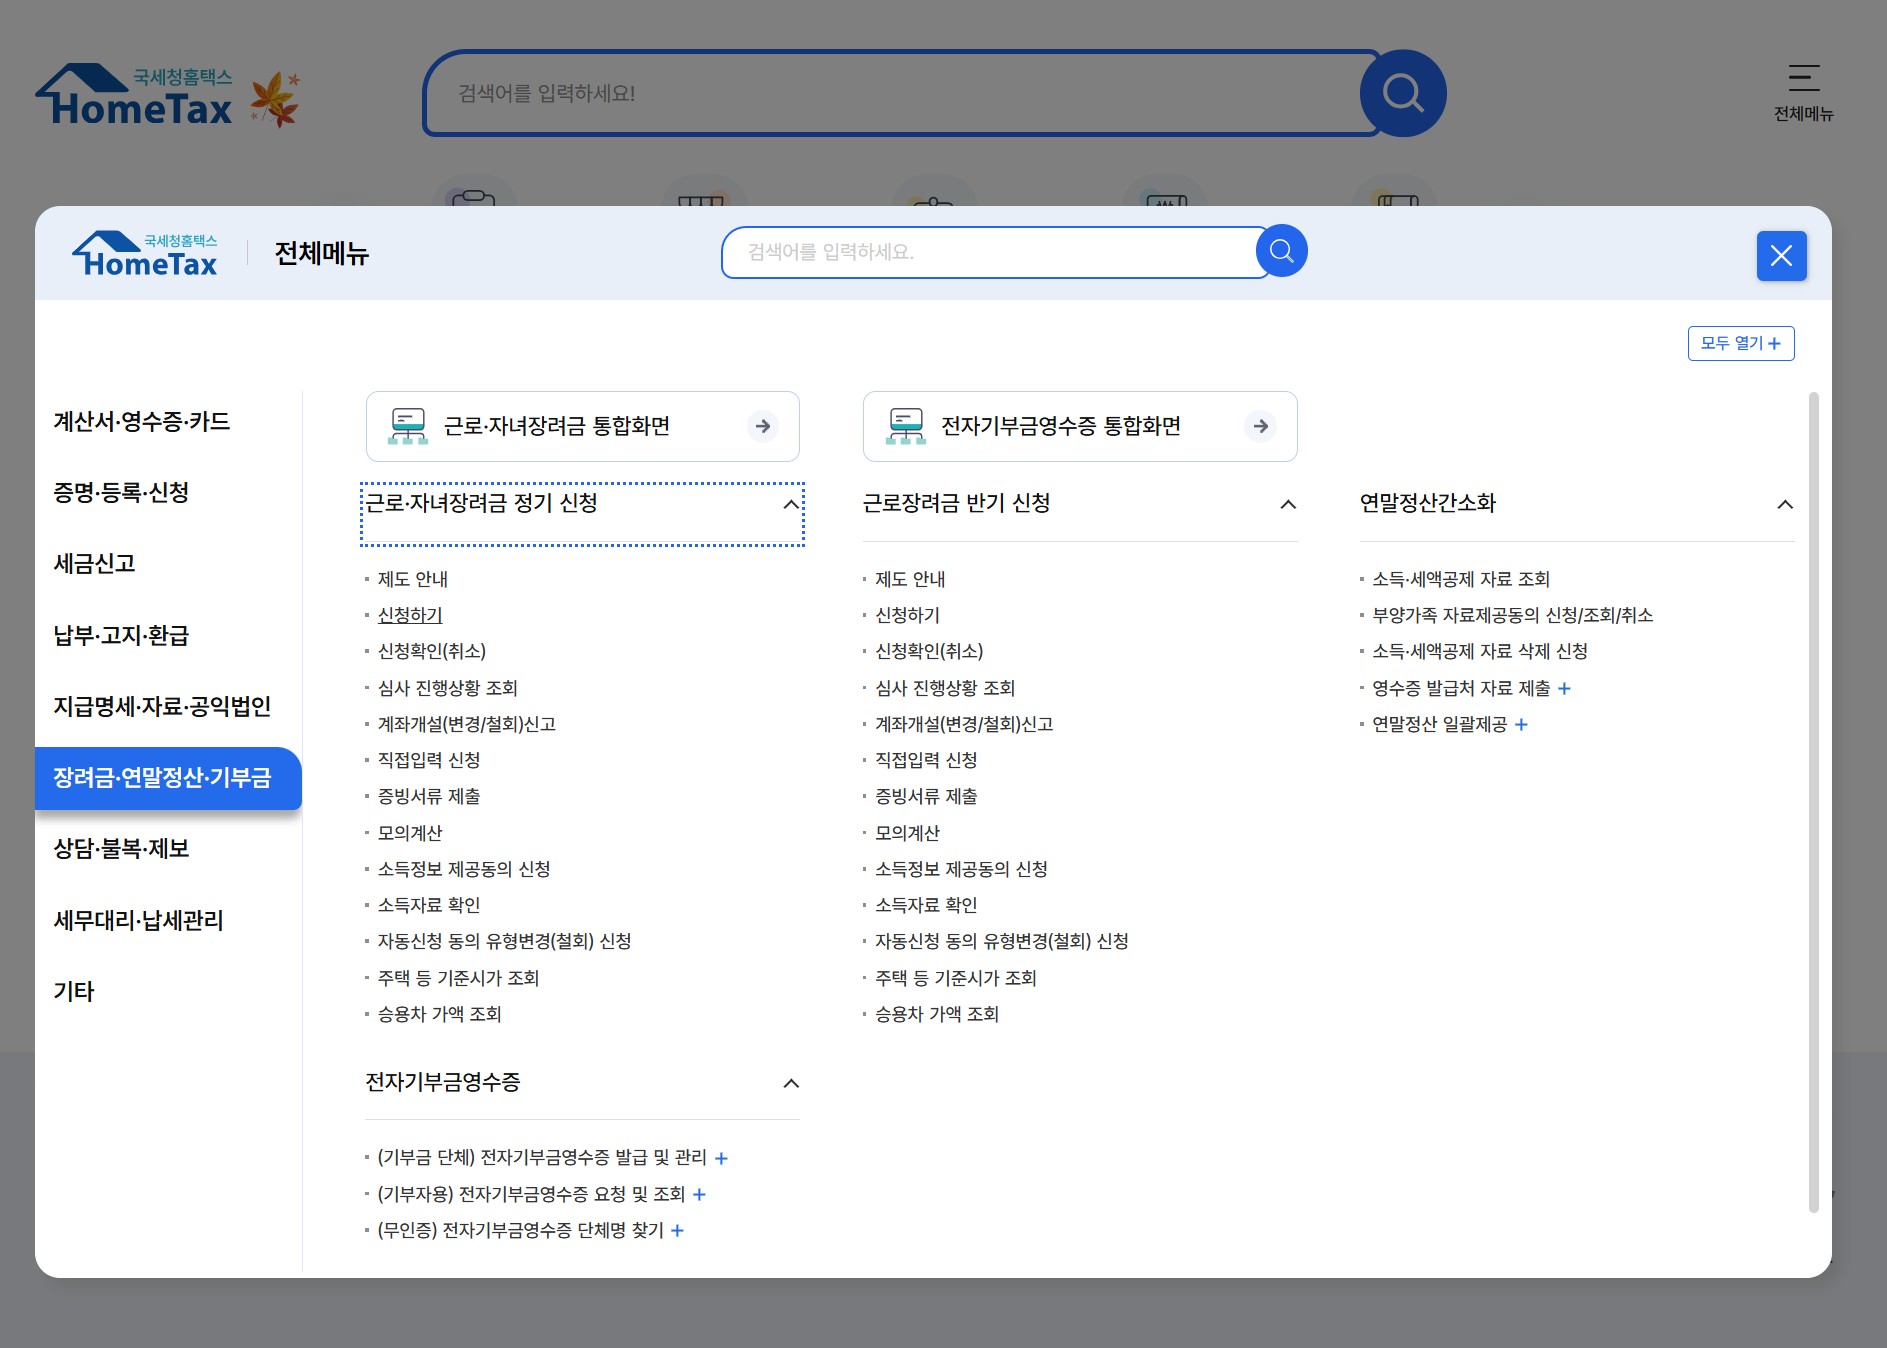Close the full menu overlay via the X icon

1781,256
